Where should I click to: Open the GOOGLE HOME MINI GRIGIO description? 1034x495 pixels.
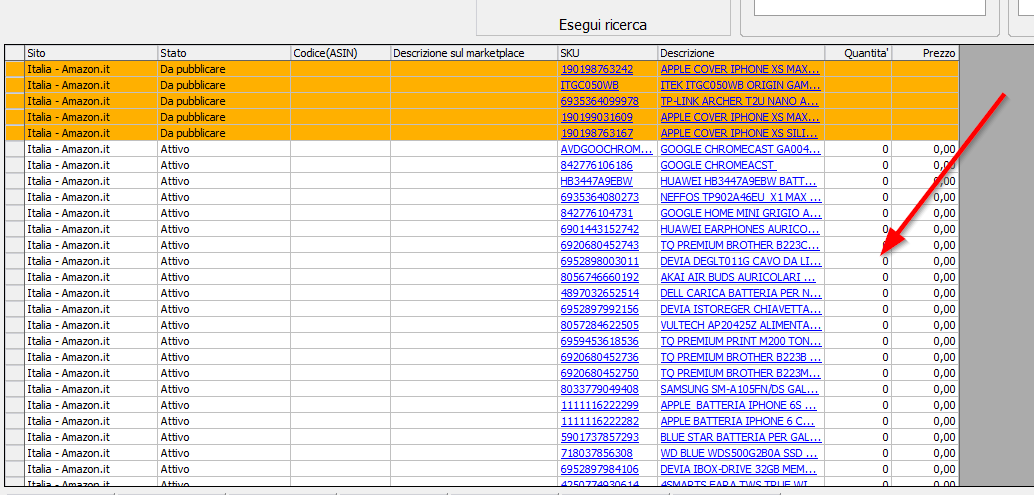(x=741, y=213)
